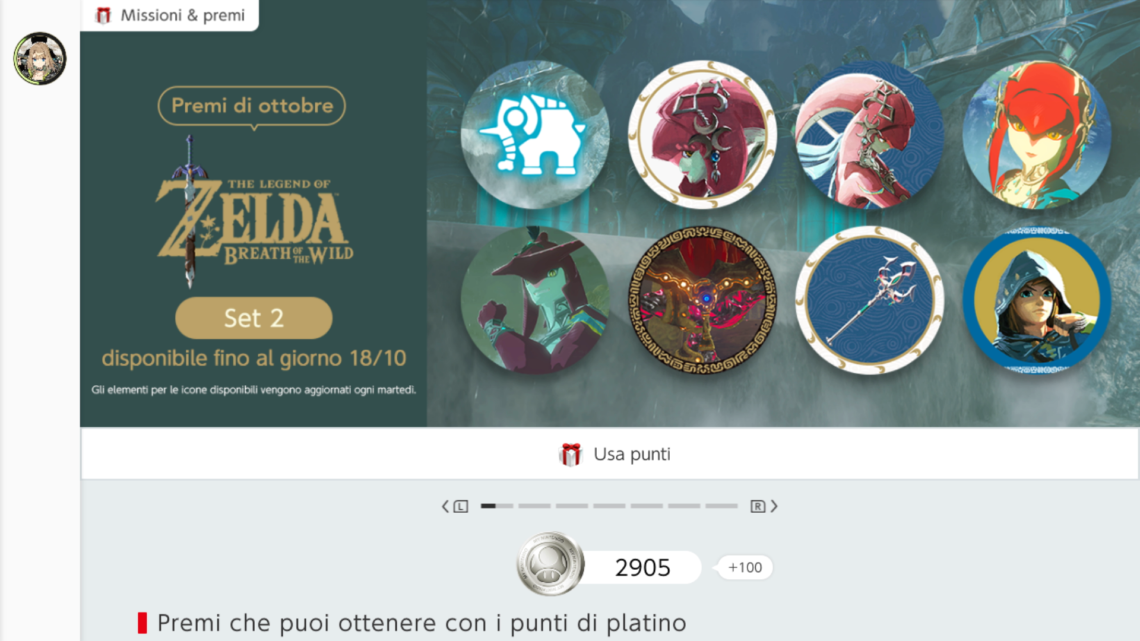Viewport: 1140px width, 641px height.
Task: Select the front-facing red Mipha portrait icon
Action: 1037,135
